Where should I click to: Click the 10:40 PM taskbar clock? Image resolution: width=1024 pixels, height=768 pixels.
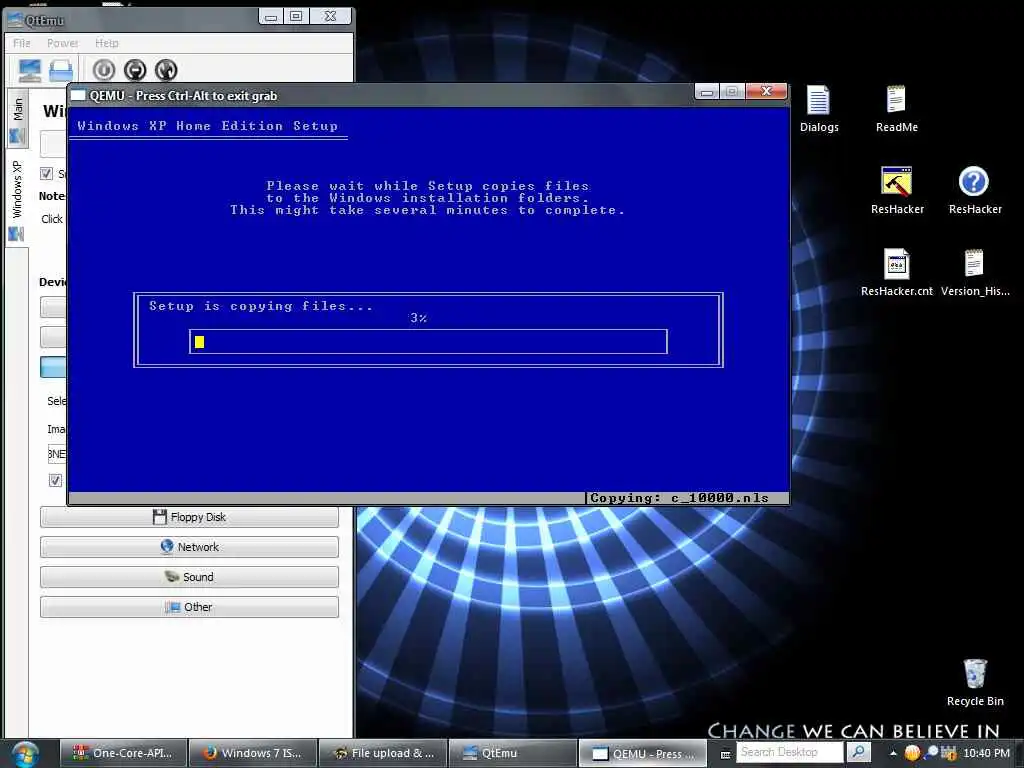point(986,753)
